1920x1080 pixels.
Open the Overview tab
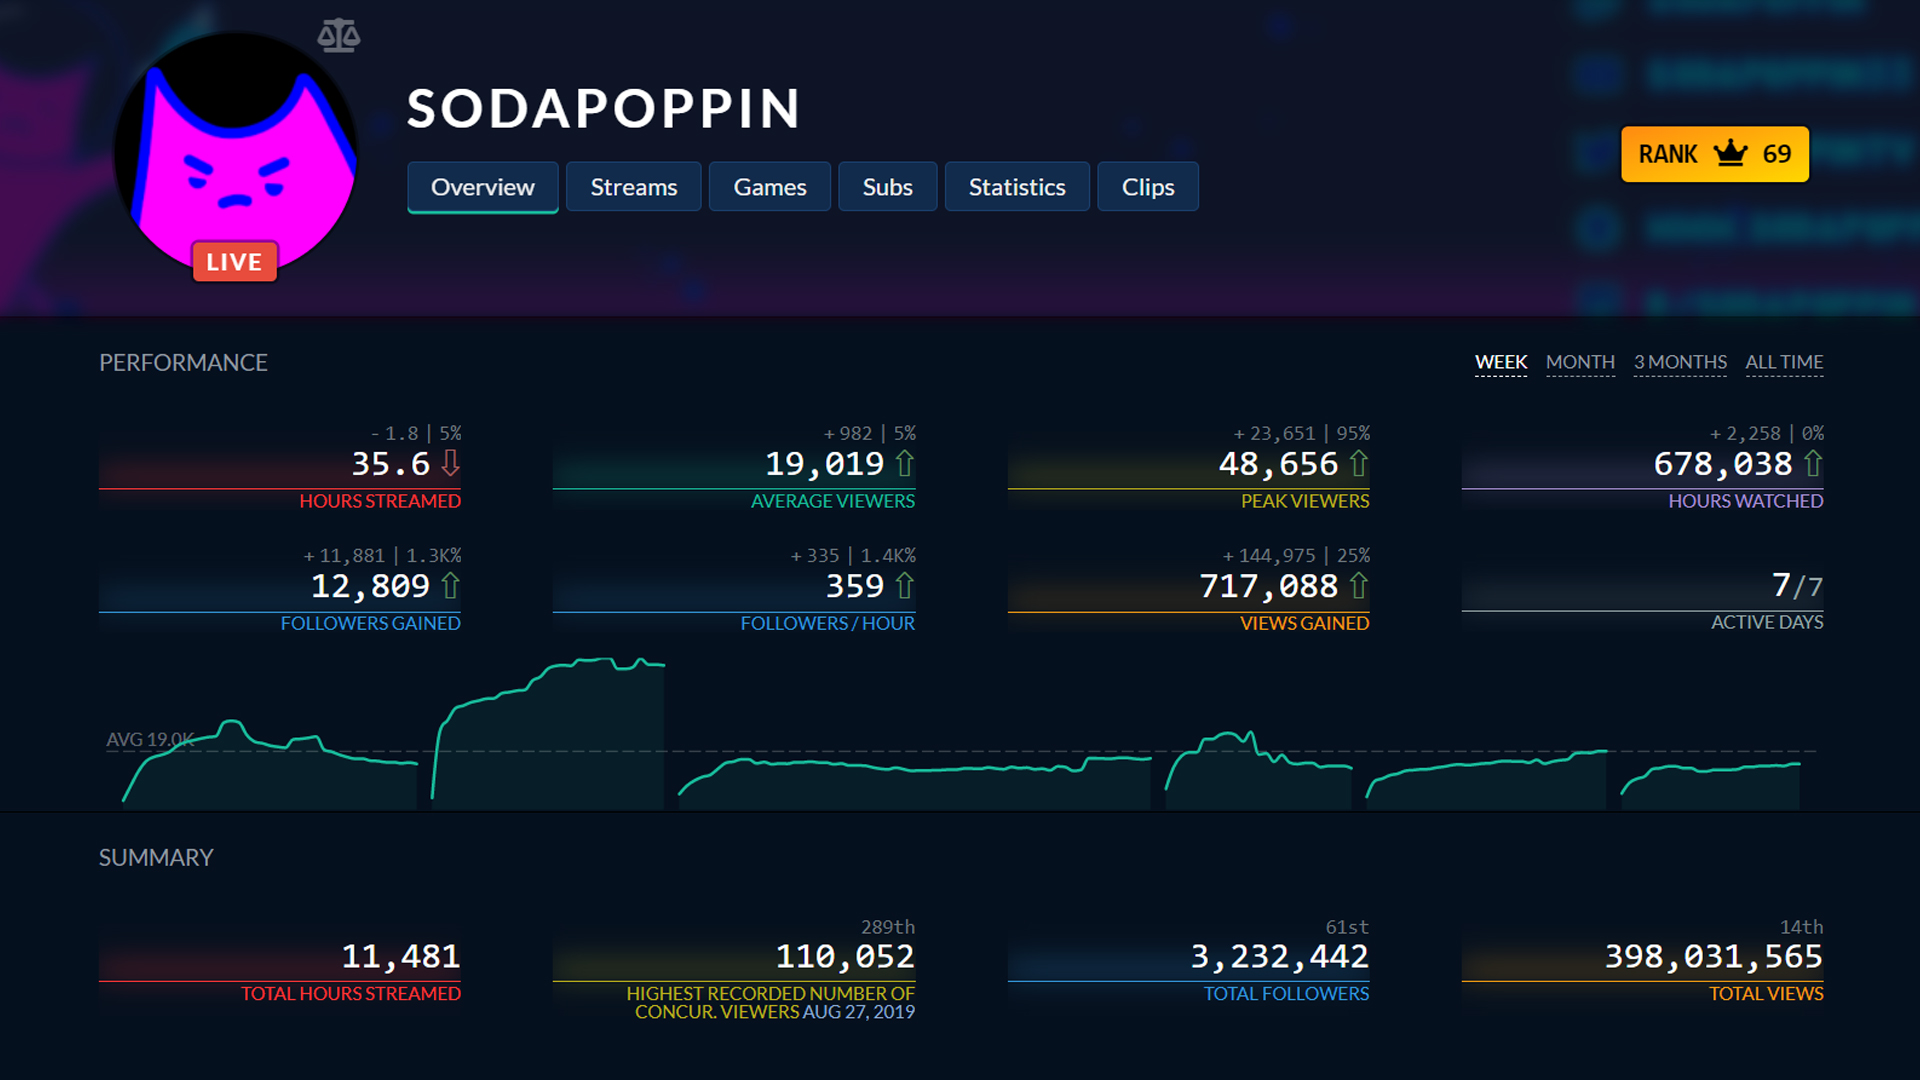click(x=483, y=187)
